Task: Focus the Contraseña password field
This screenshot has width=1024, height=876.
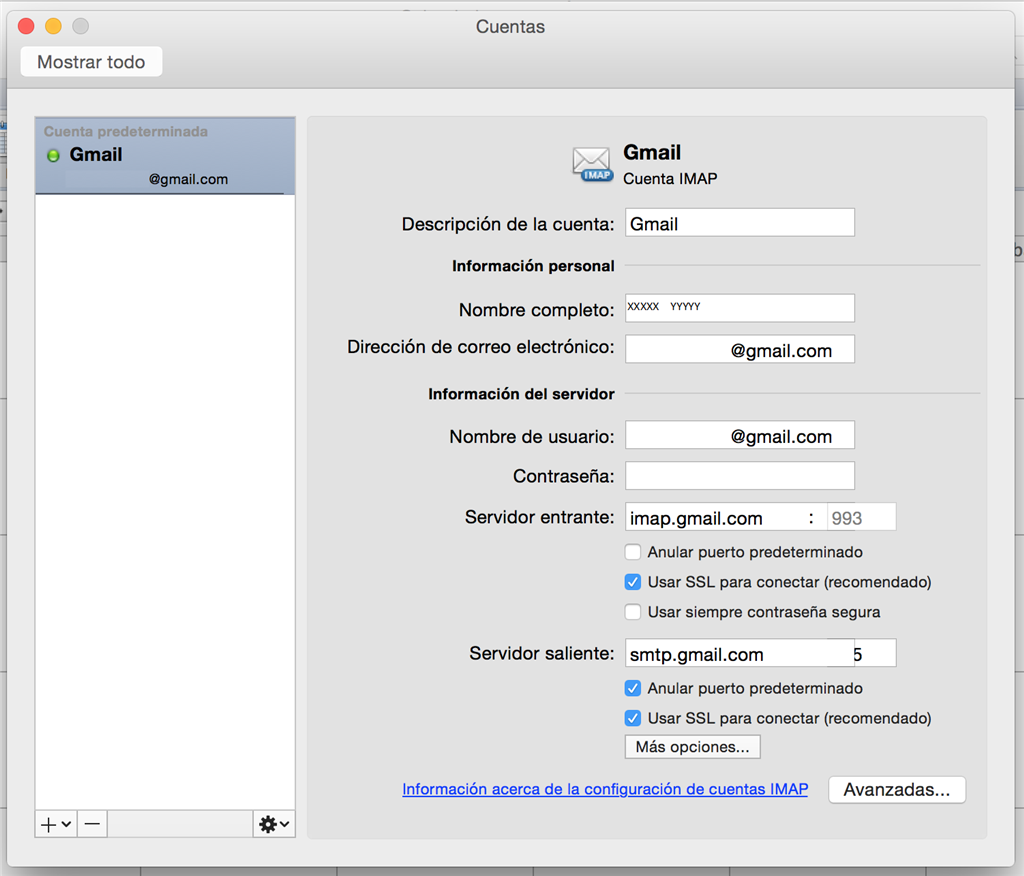Action: (740, 476)
